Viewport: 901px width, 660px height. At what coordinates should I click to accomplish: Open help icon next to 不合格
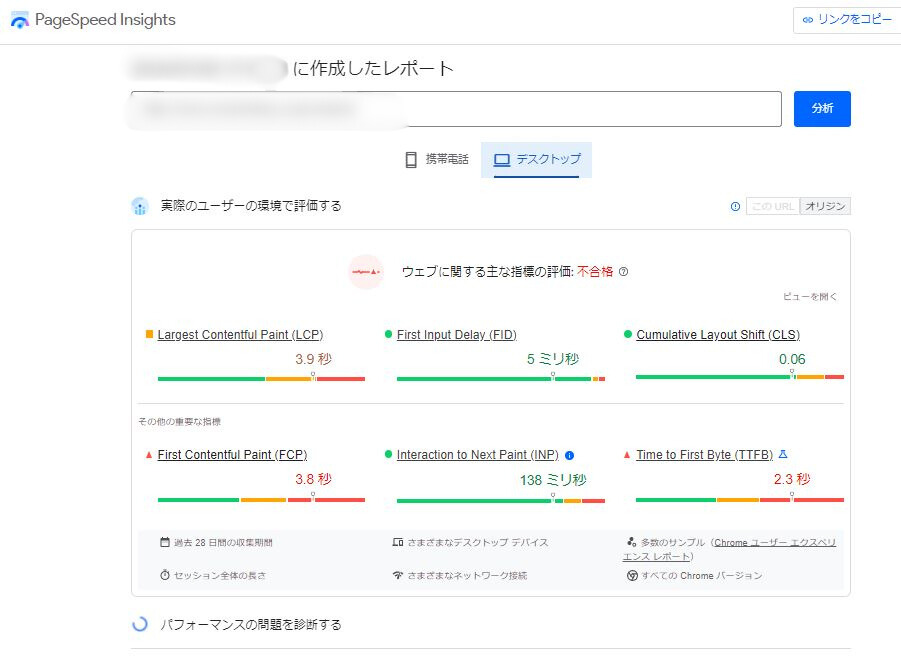(x=623, y=272)
